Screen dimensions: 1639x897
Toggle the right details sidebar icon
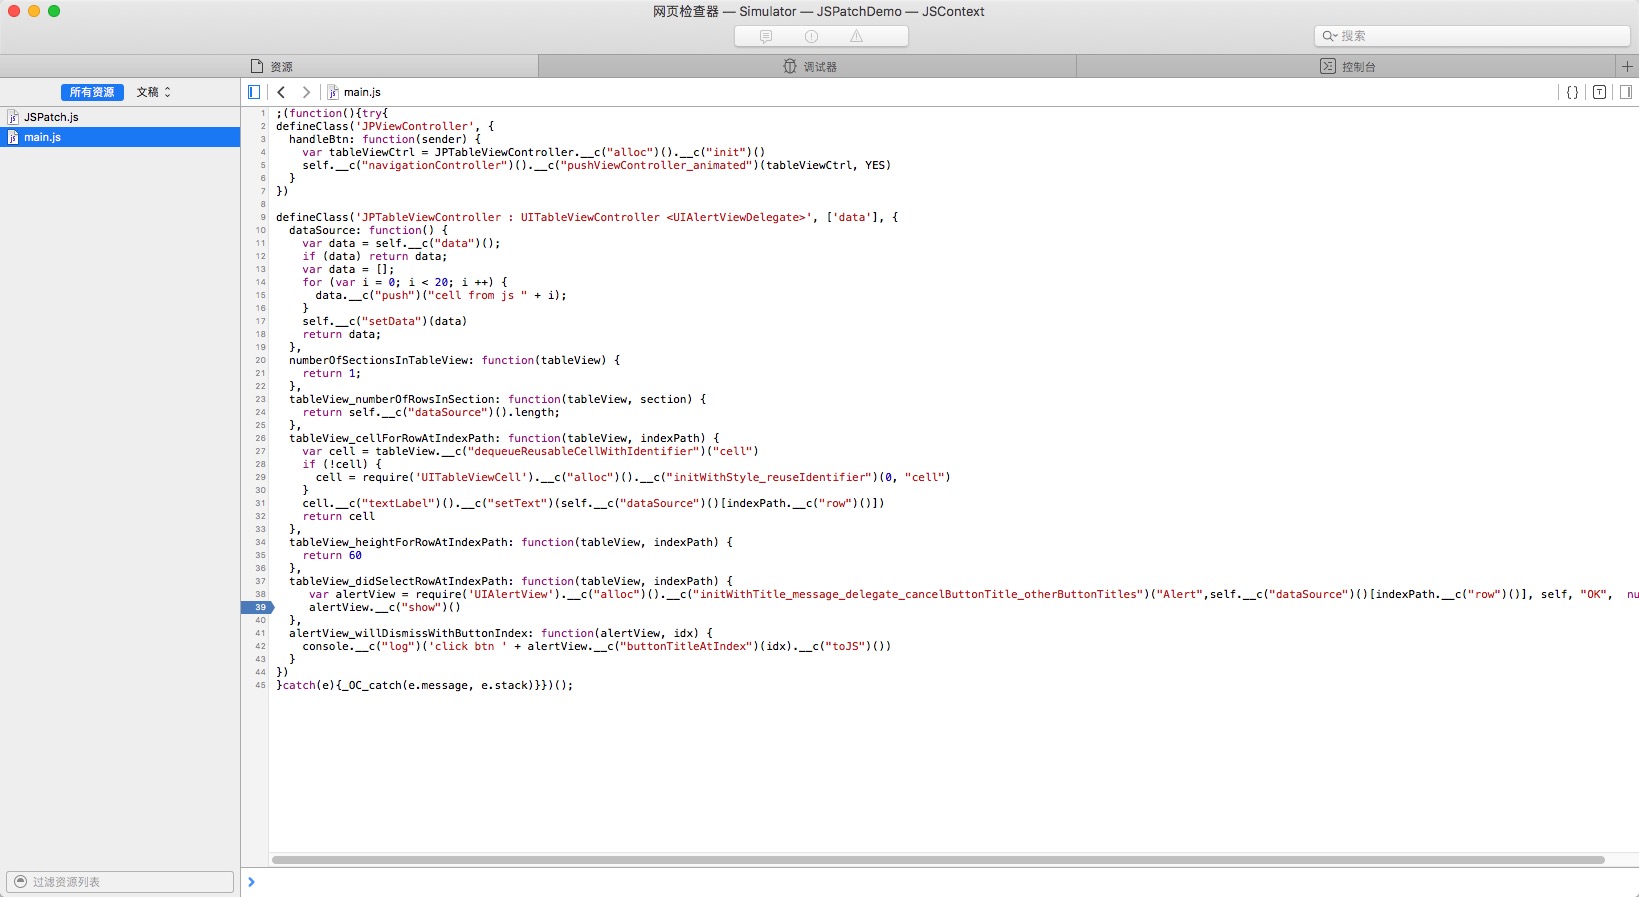click(1626, 92)
